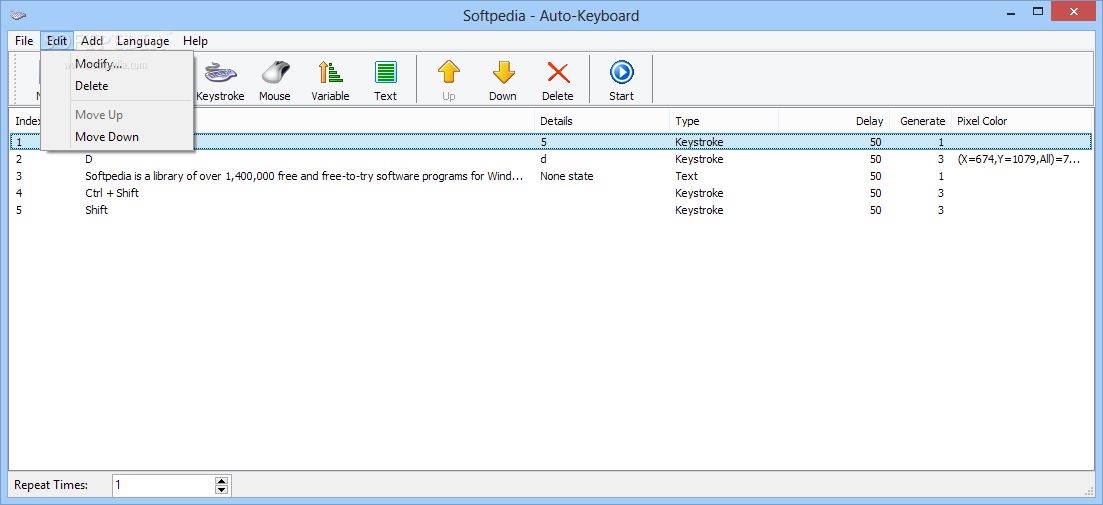Click the Text toolbar icon

[385, 72]
